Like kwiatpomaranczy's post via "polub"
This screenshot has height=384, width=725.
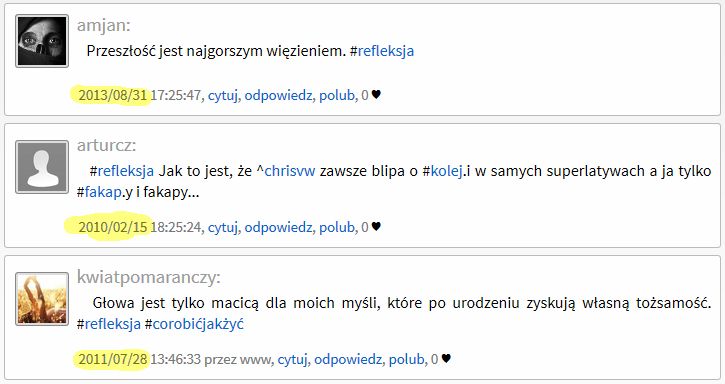coord(407,359)
